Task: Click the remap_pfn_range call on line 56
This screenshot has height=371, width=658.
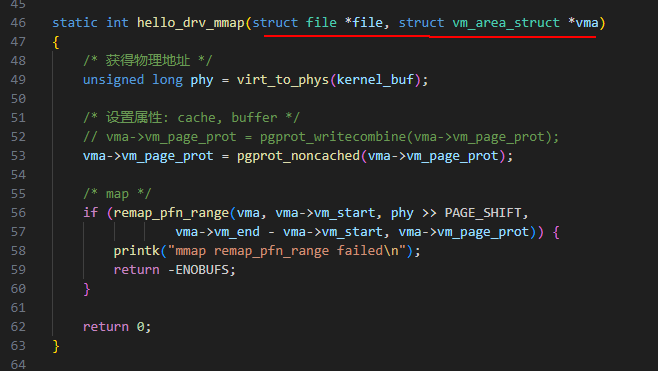Action: coord(171,213)
